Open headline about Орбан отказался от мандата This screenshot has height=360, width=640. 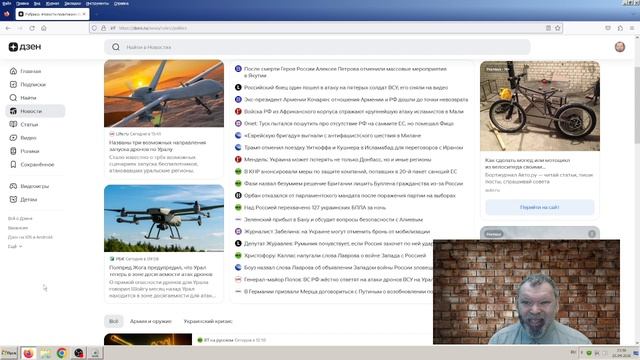tap(350, 196)
